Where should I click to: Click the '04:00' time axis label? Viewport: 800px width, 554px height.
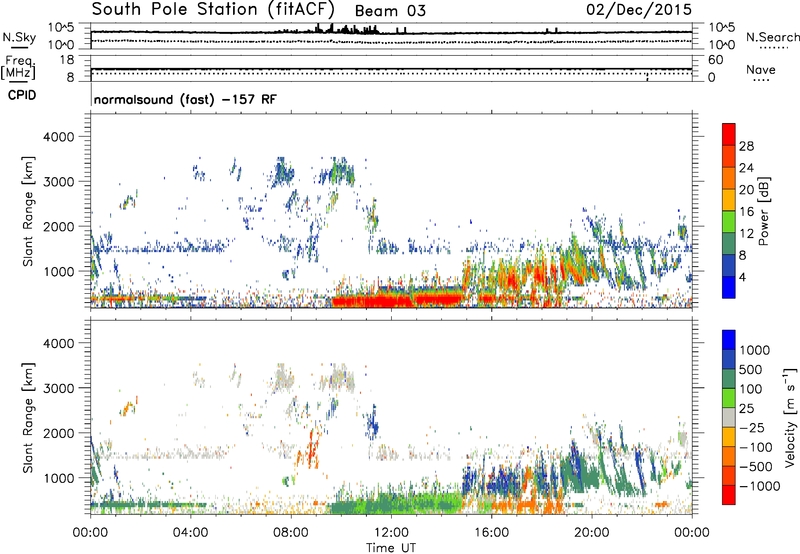190,533
